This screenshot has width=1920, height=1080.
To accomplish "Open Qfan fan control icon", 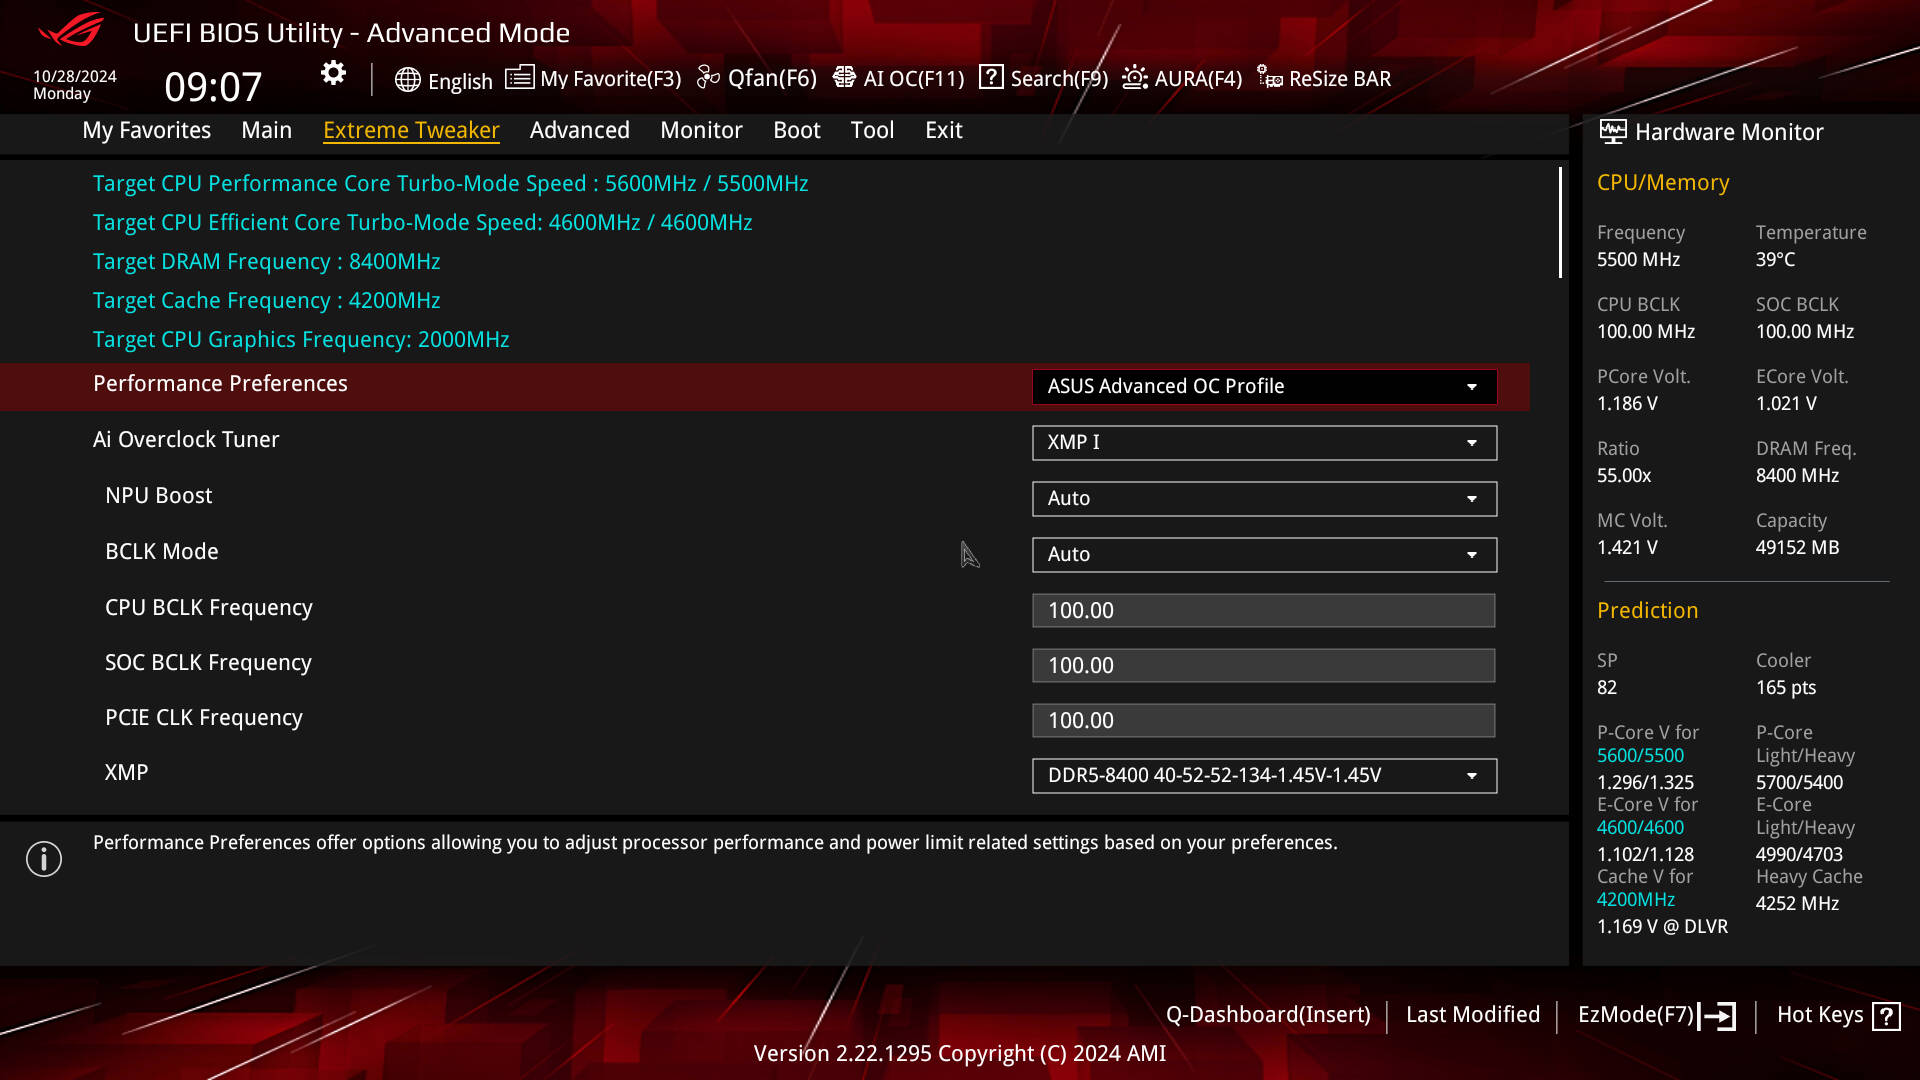I will coord(708,78).
